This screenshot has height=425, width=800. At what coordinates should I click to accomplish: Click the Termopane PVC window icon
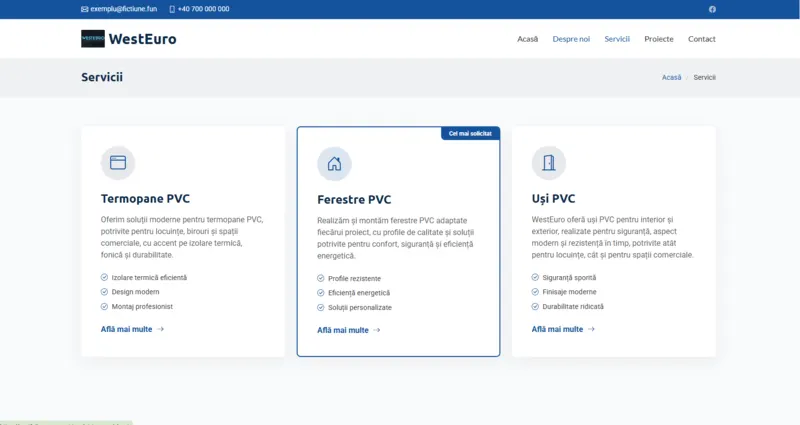coord(118,163)
